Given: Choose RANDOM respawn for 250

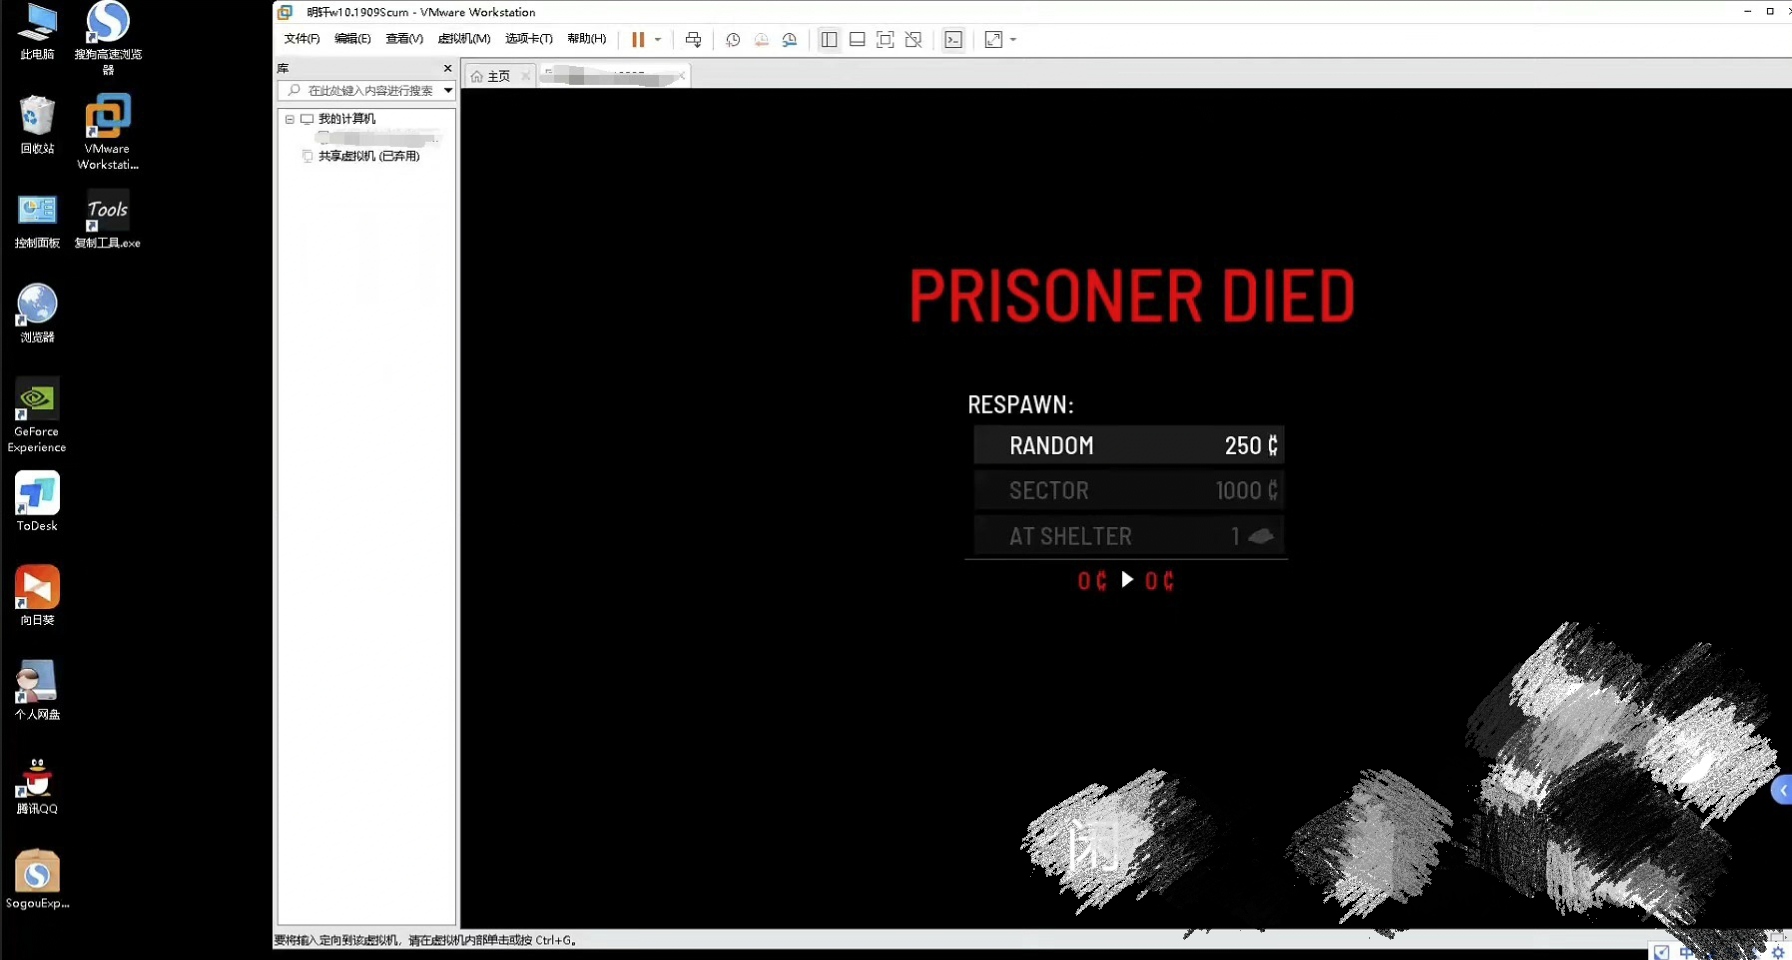Looking at the screenshot, I should (x=1129, y=445).
